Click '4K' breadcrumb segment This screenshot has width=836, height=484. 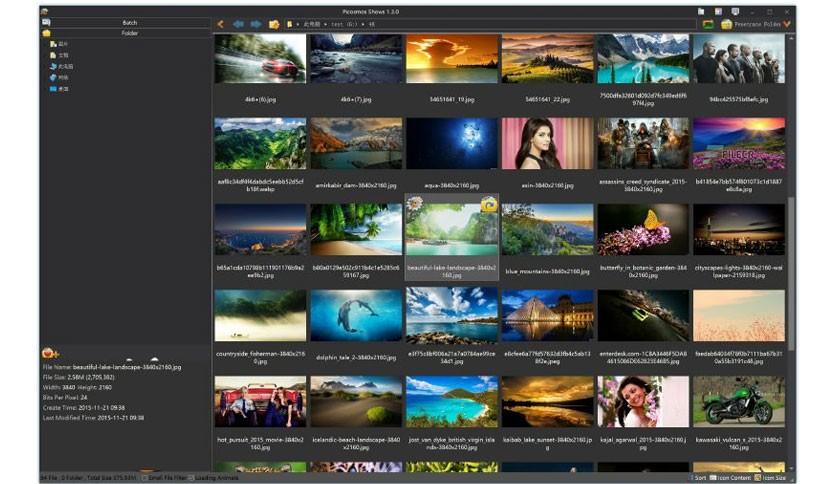pyautogui.click(x=372, y=24)
